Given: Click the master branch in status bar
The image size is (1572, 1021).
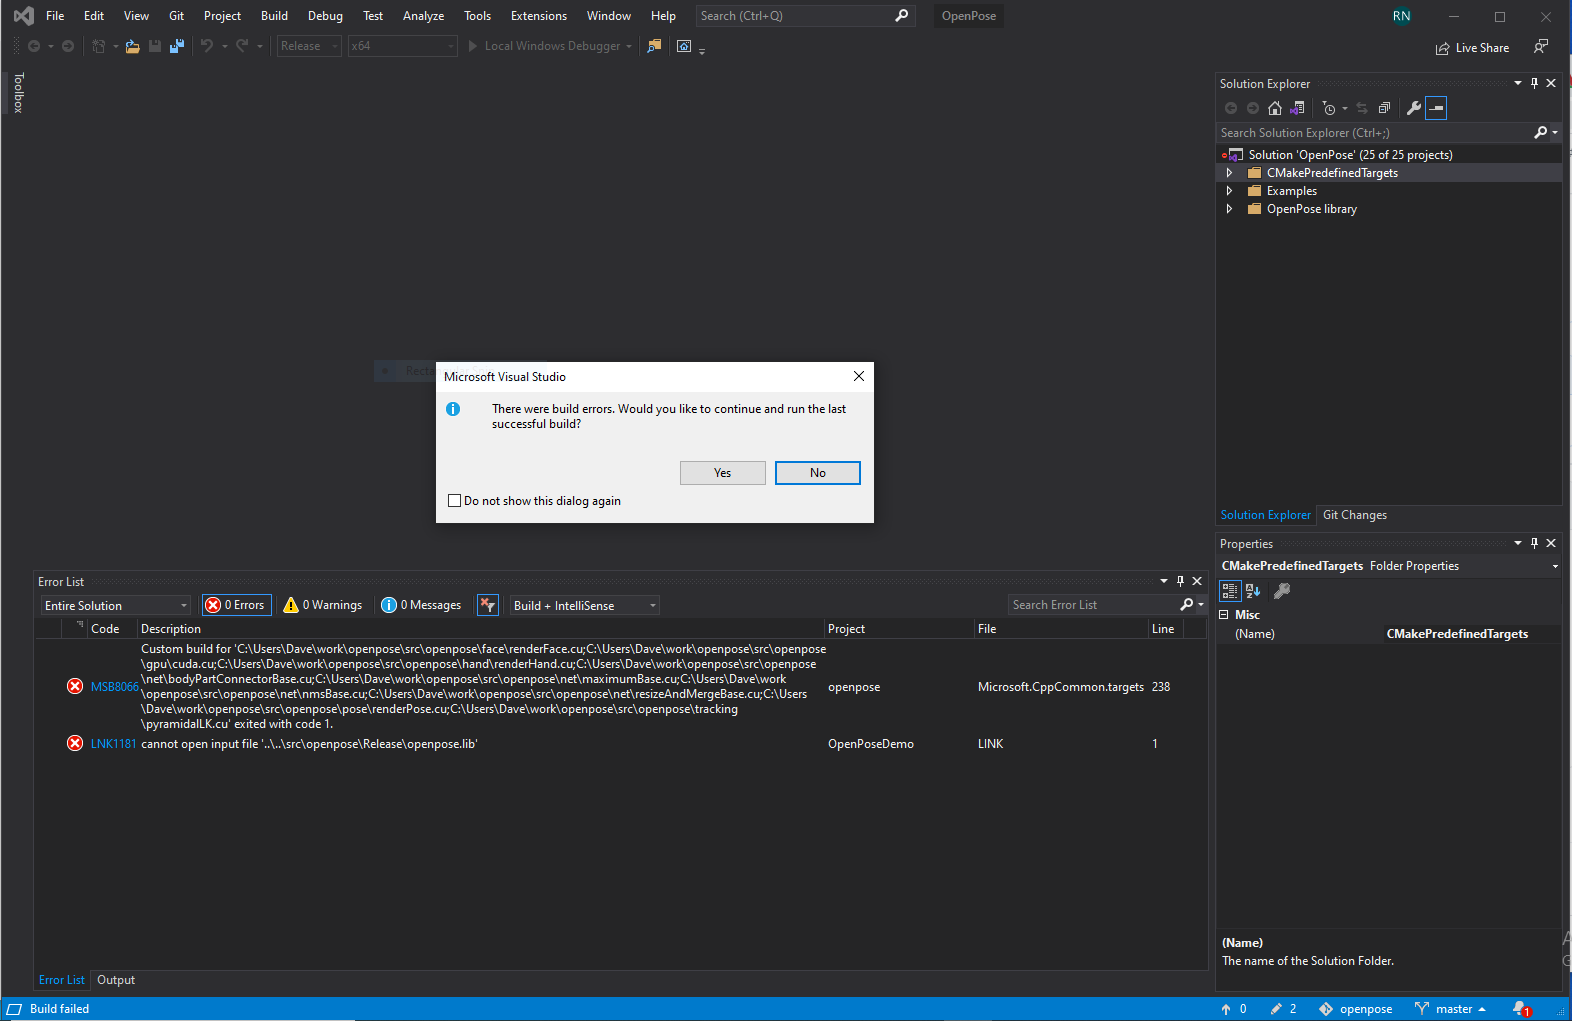Looking at the screenshot, I should coord(1450,1009).
